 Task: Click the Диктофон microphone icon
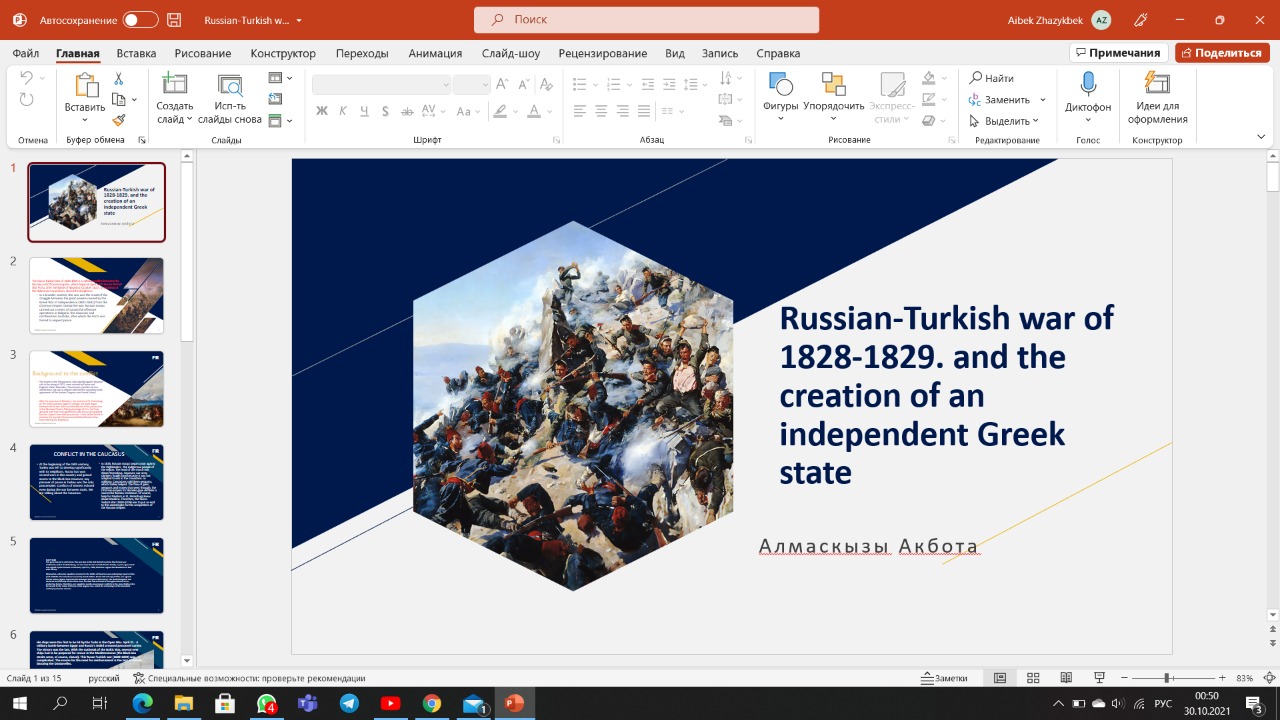[1088, 84]
